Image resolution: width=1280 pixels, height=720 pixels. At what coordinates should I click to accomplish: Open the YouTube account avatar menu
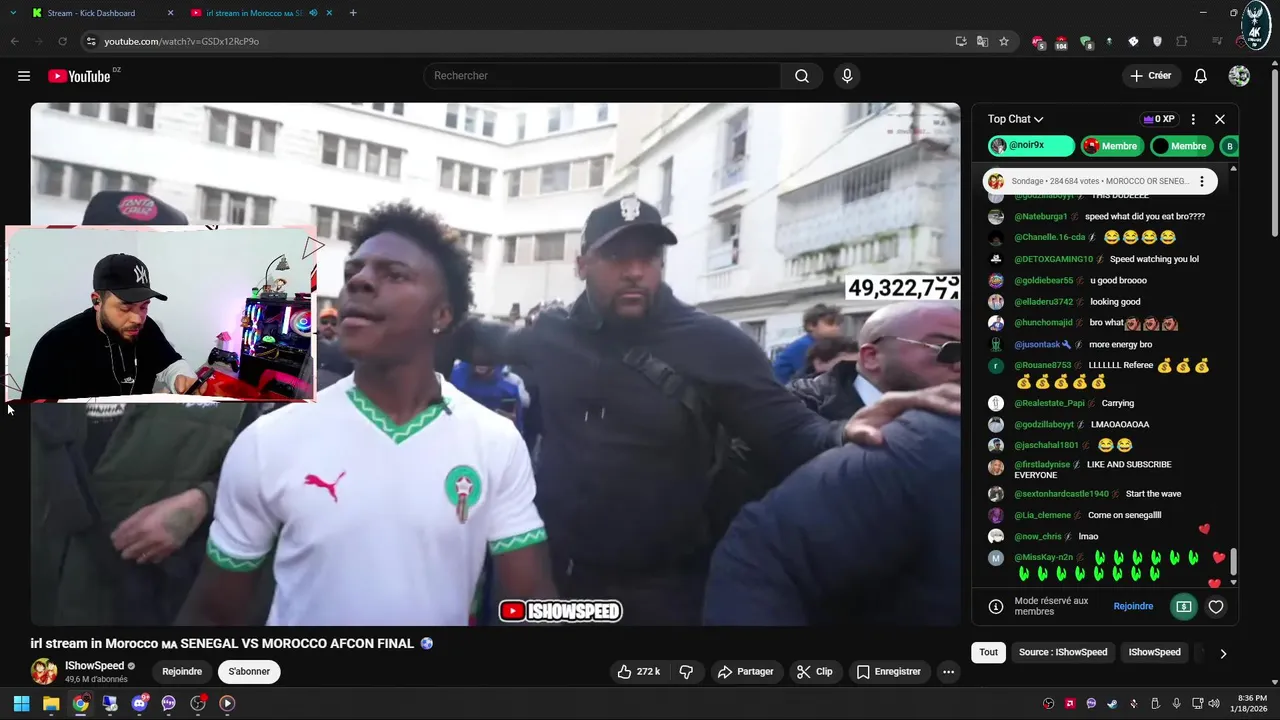[x=1239, y=76]
